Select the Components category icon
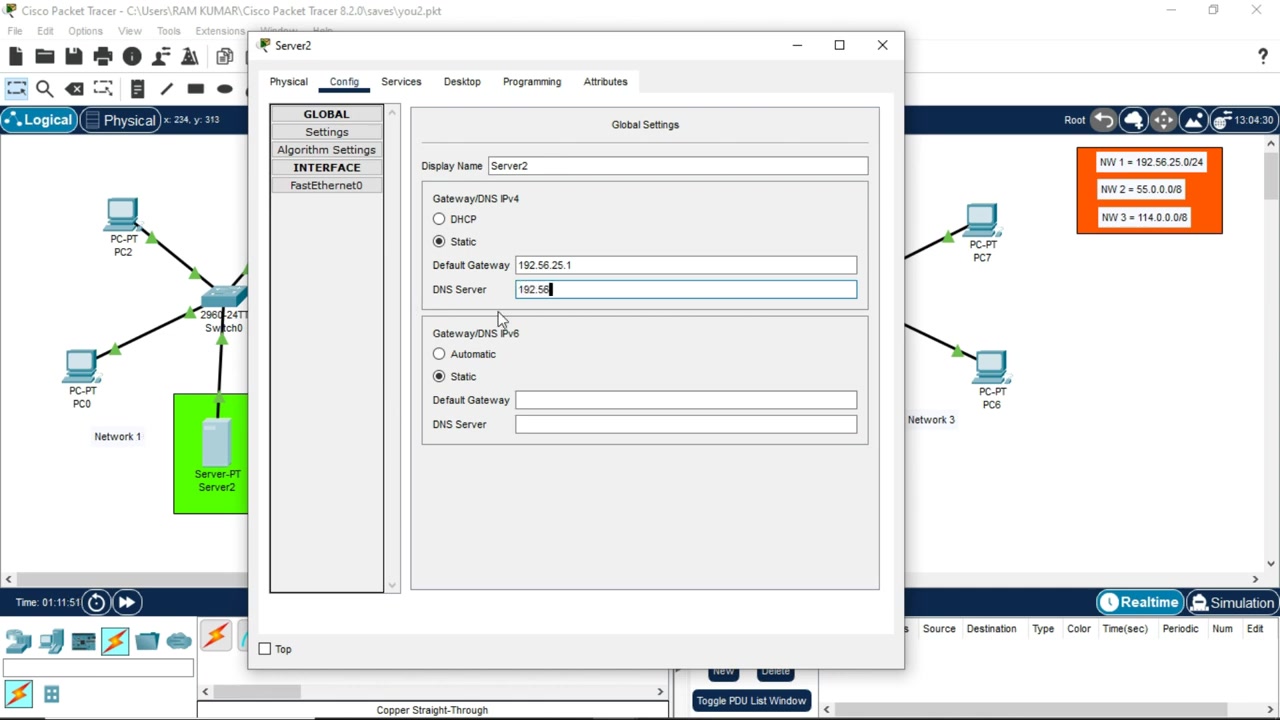 (x=83, y=641)
